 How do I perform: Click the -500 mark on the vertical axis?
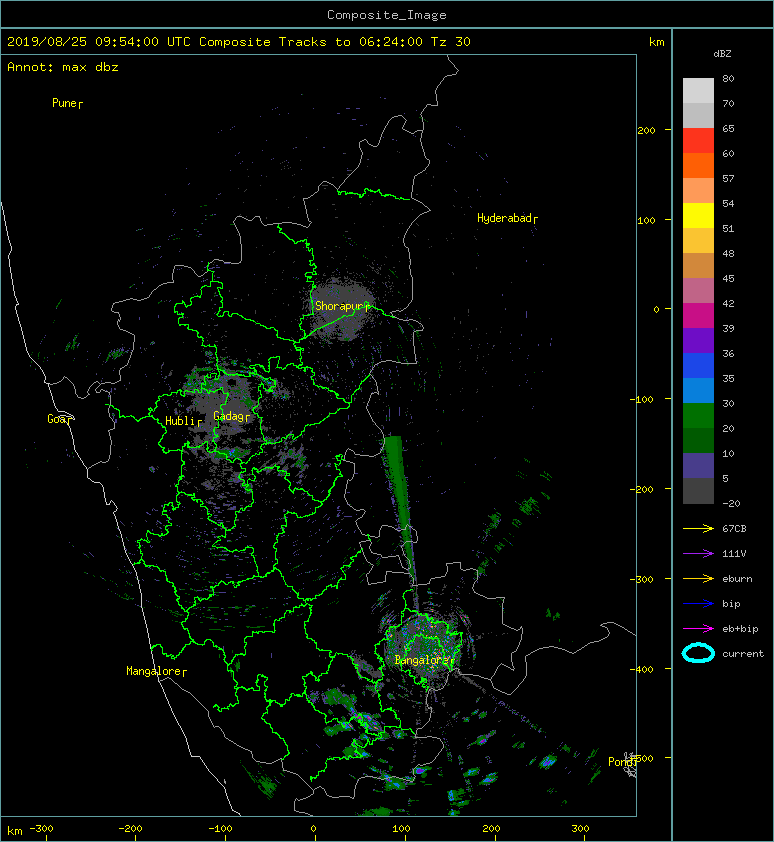[x=642, y=758]
